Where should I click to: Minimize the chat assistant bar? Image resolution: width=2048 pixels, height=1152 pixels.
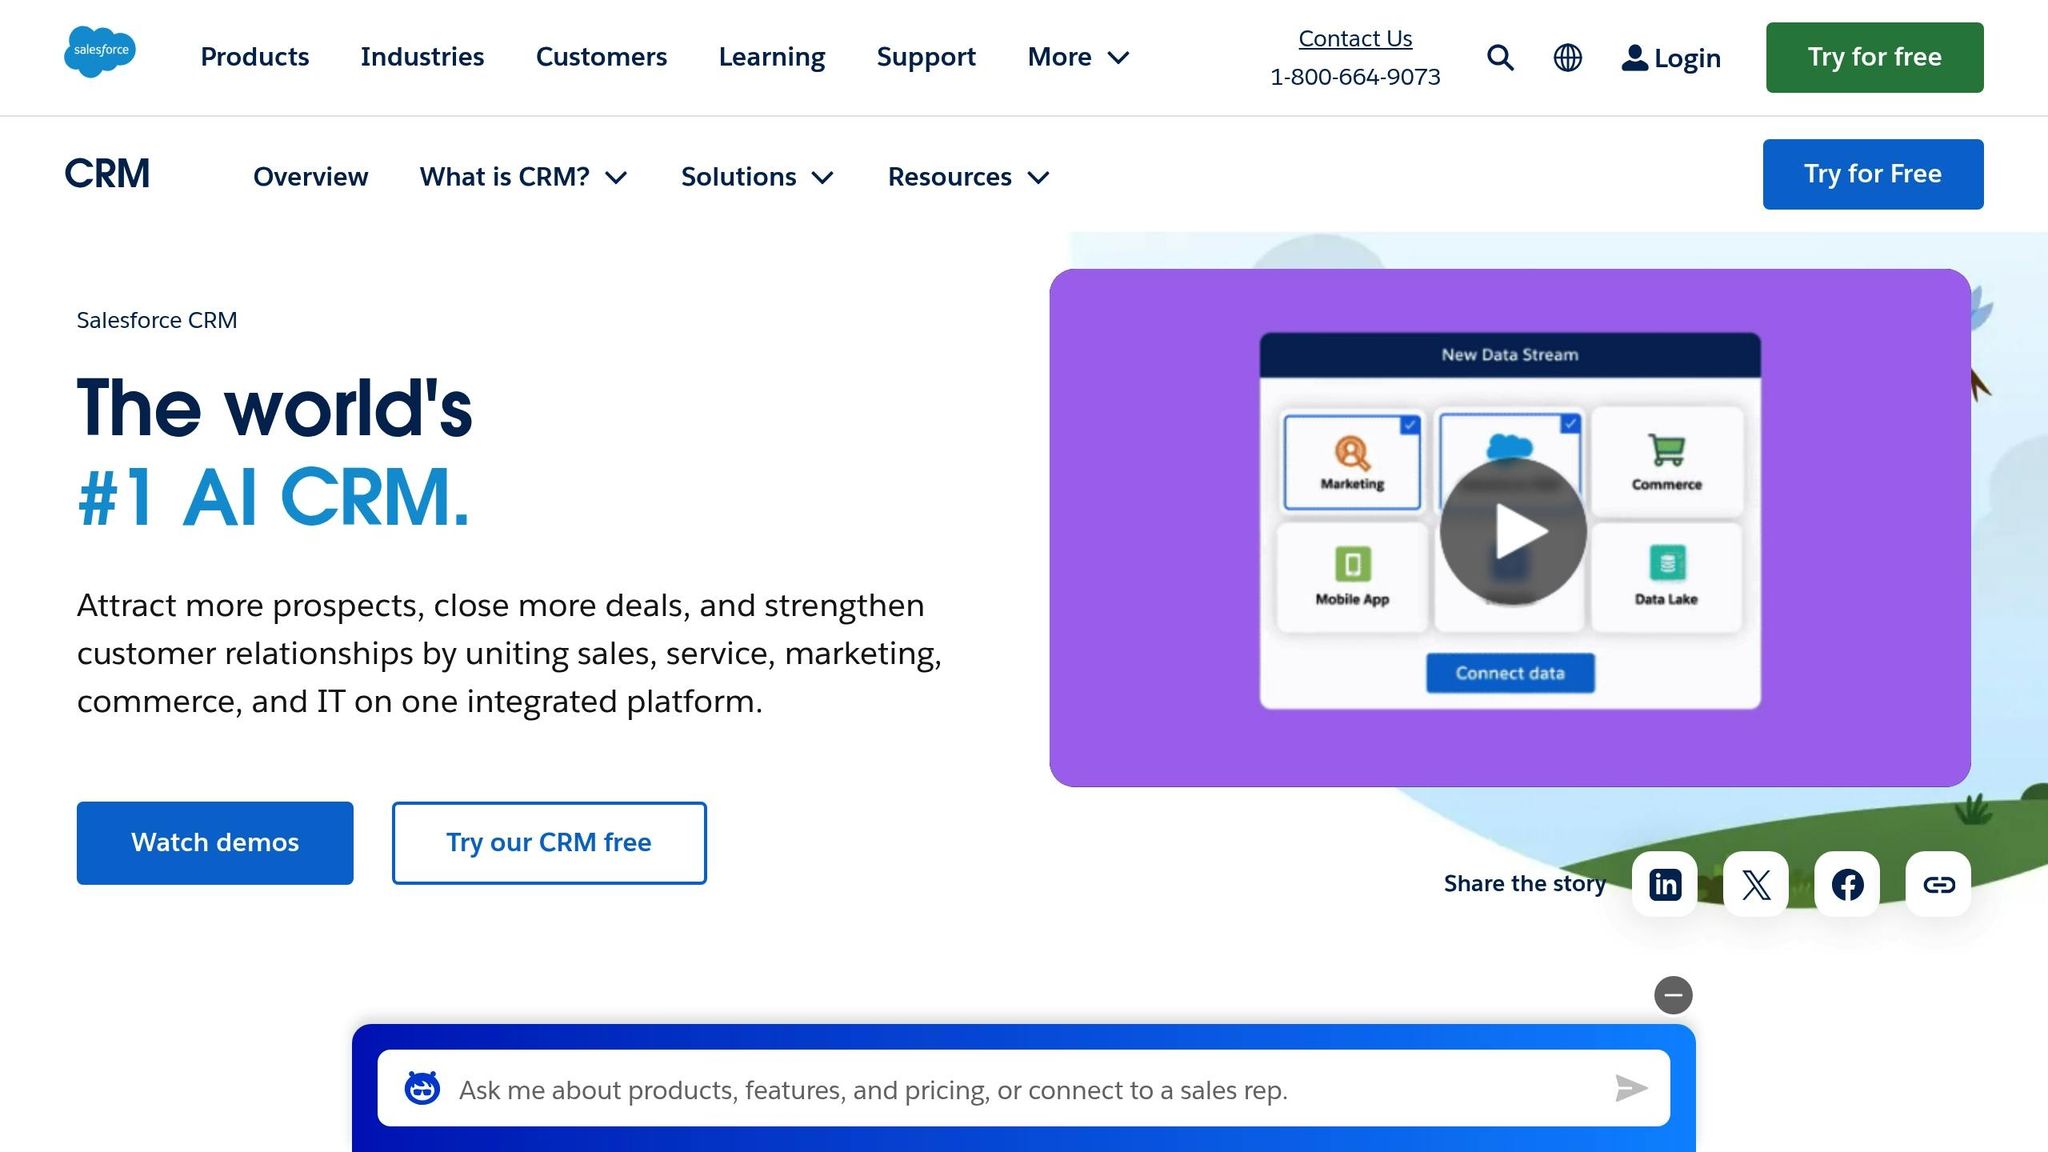tap(1673, 995)
